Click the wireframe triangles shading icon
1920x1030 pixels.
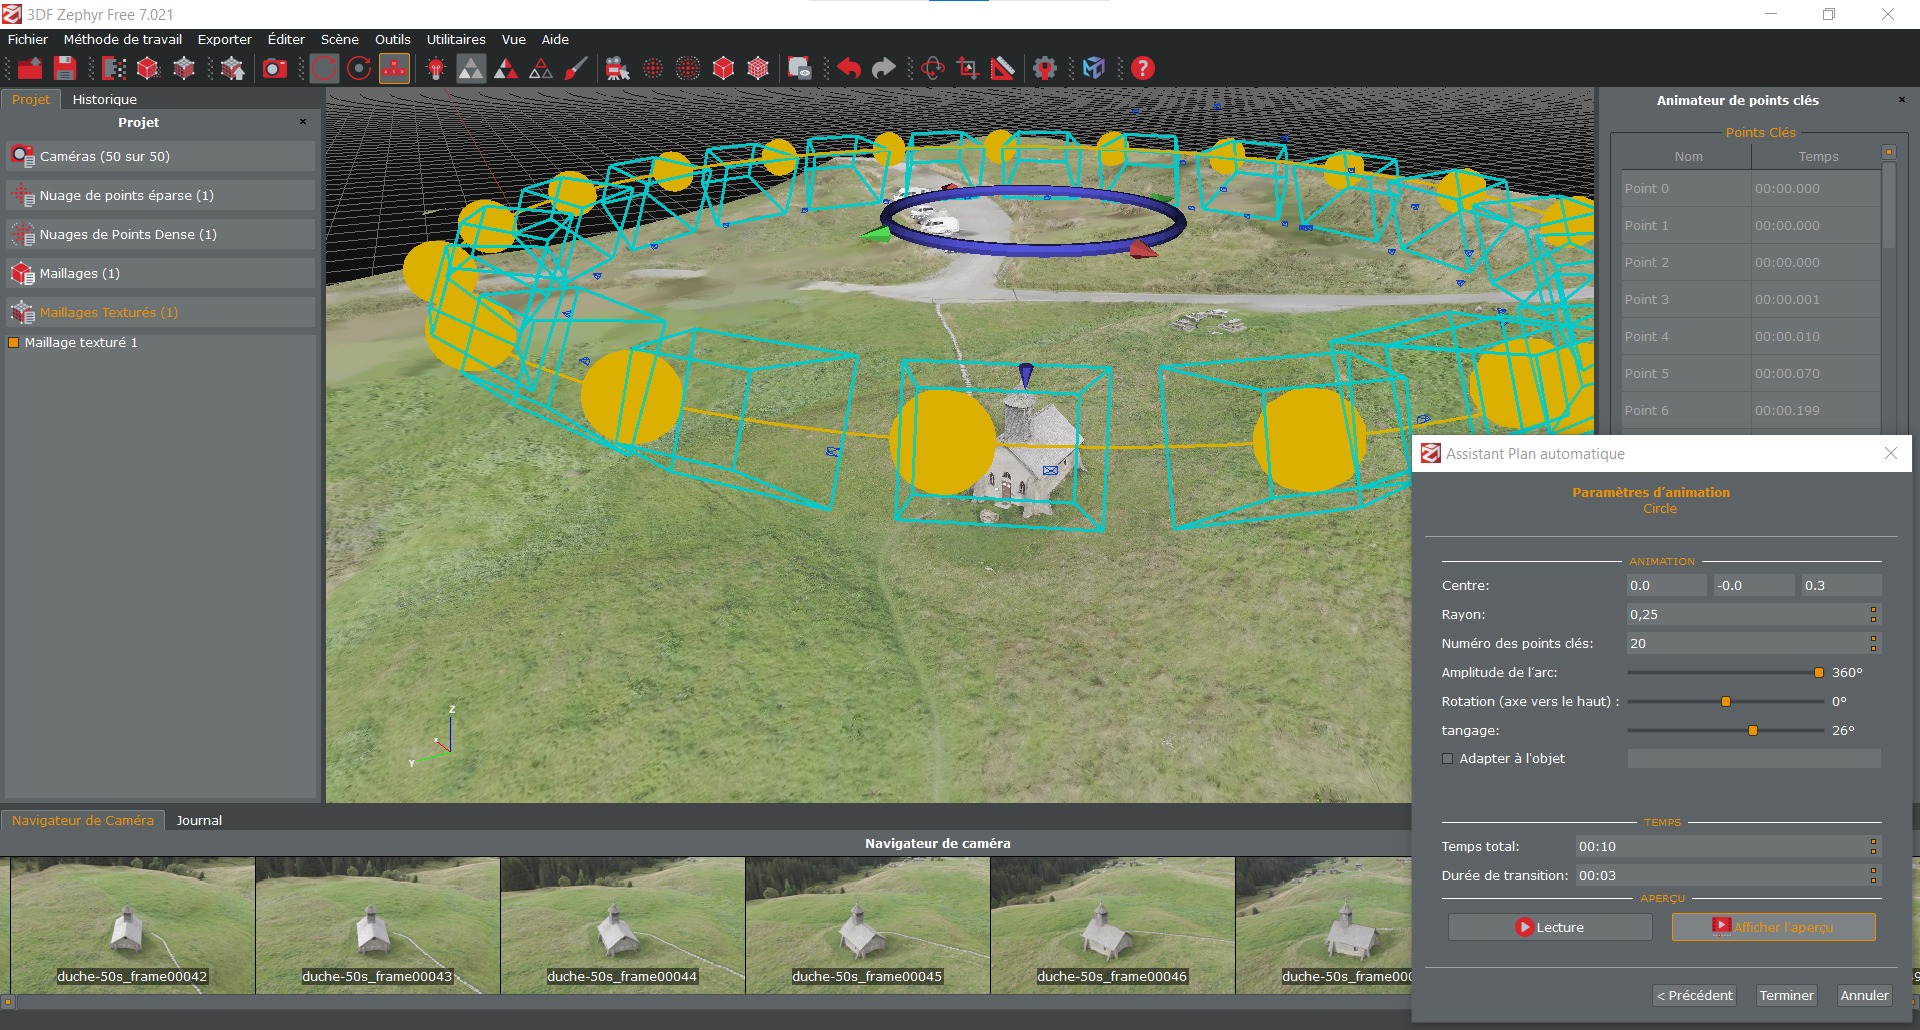tap(541, 68)
